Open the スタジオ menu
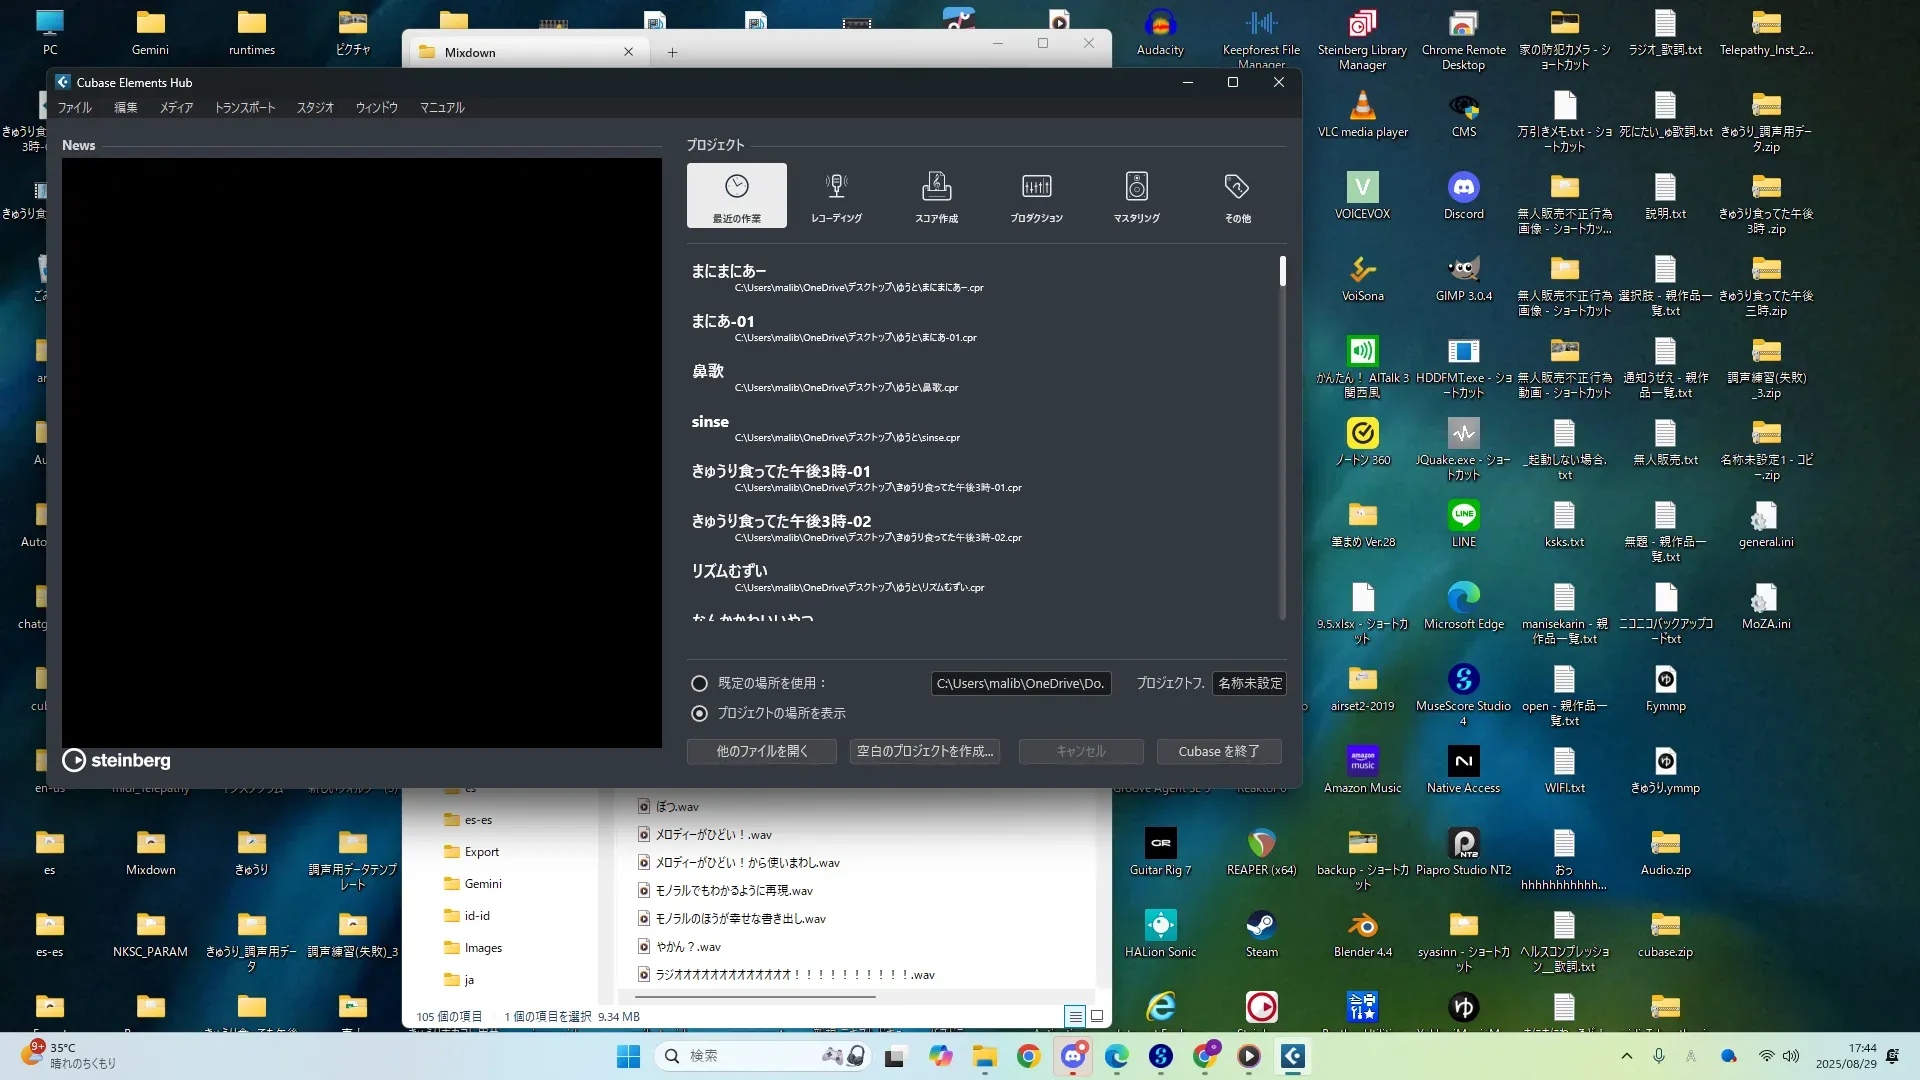1920x1080 pixels. pyautogui.click(x=315, y=107)
